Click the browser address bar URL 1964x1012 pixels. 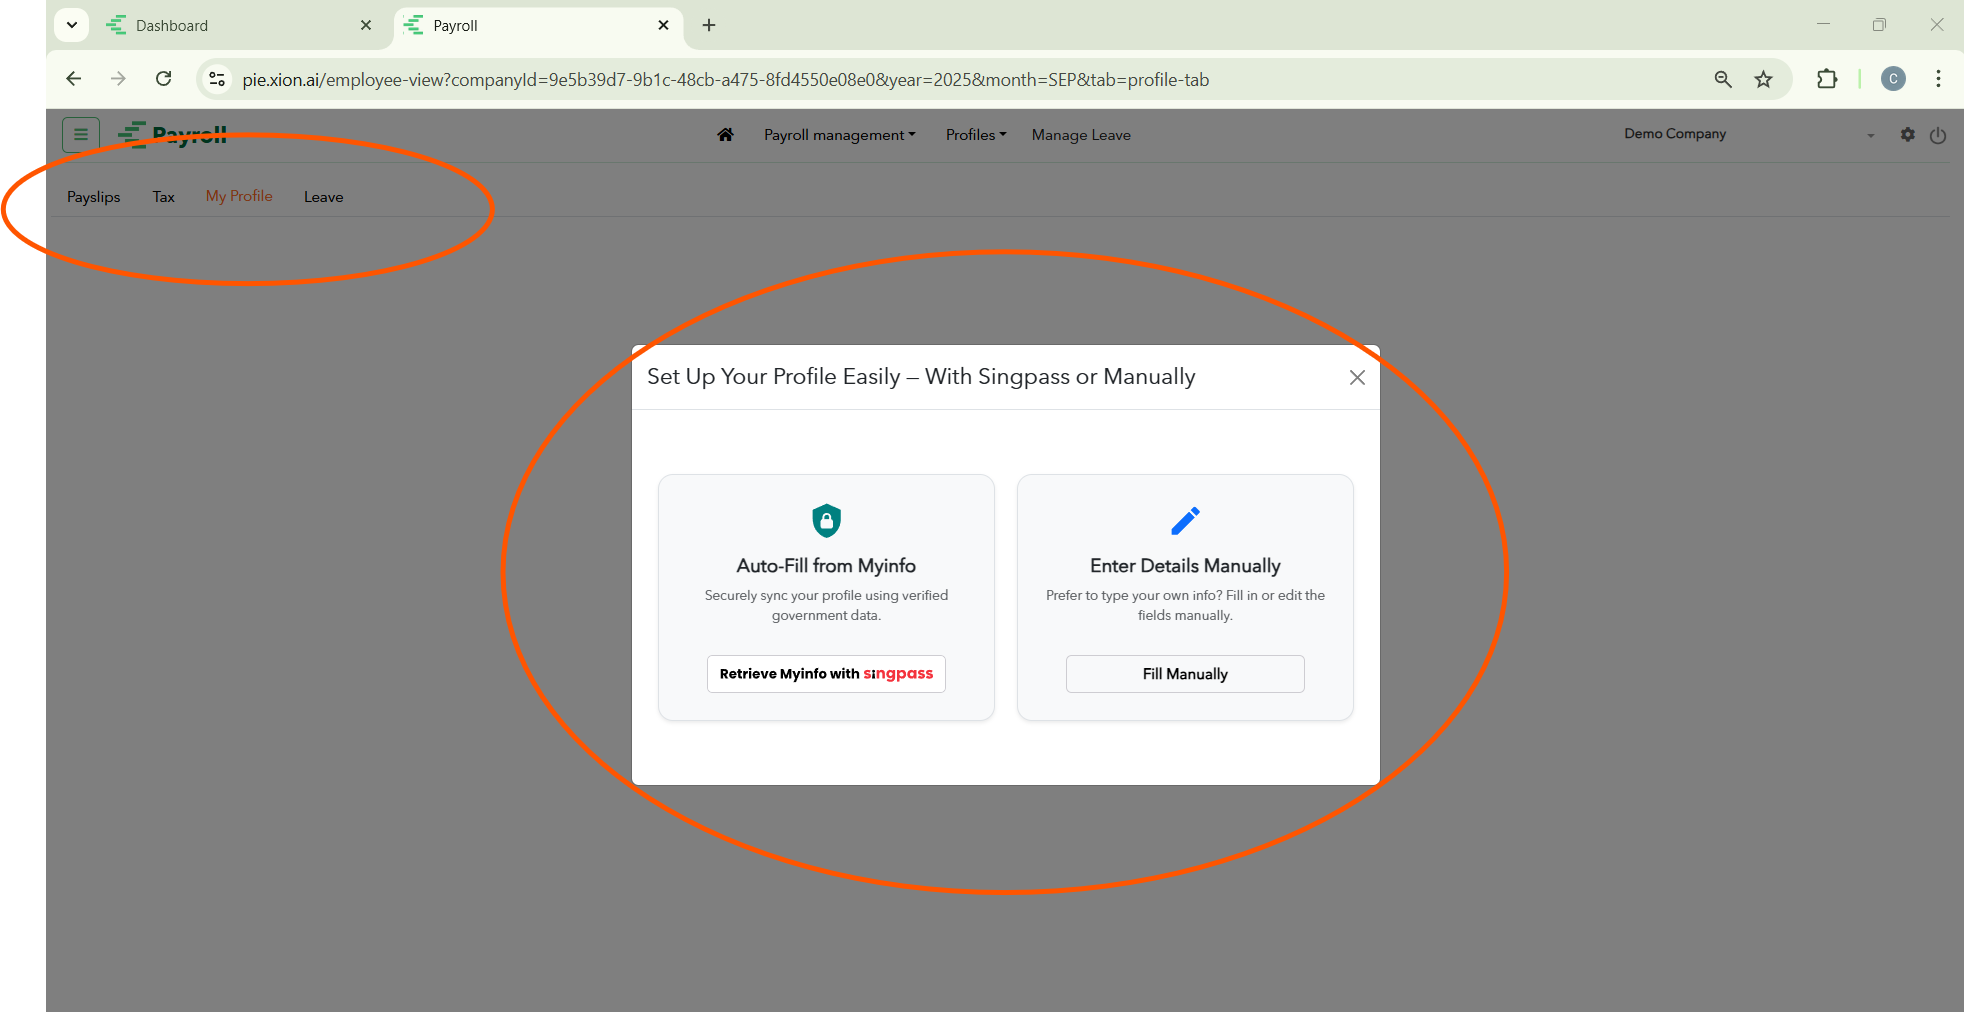pos(725,80)
